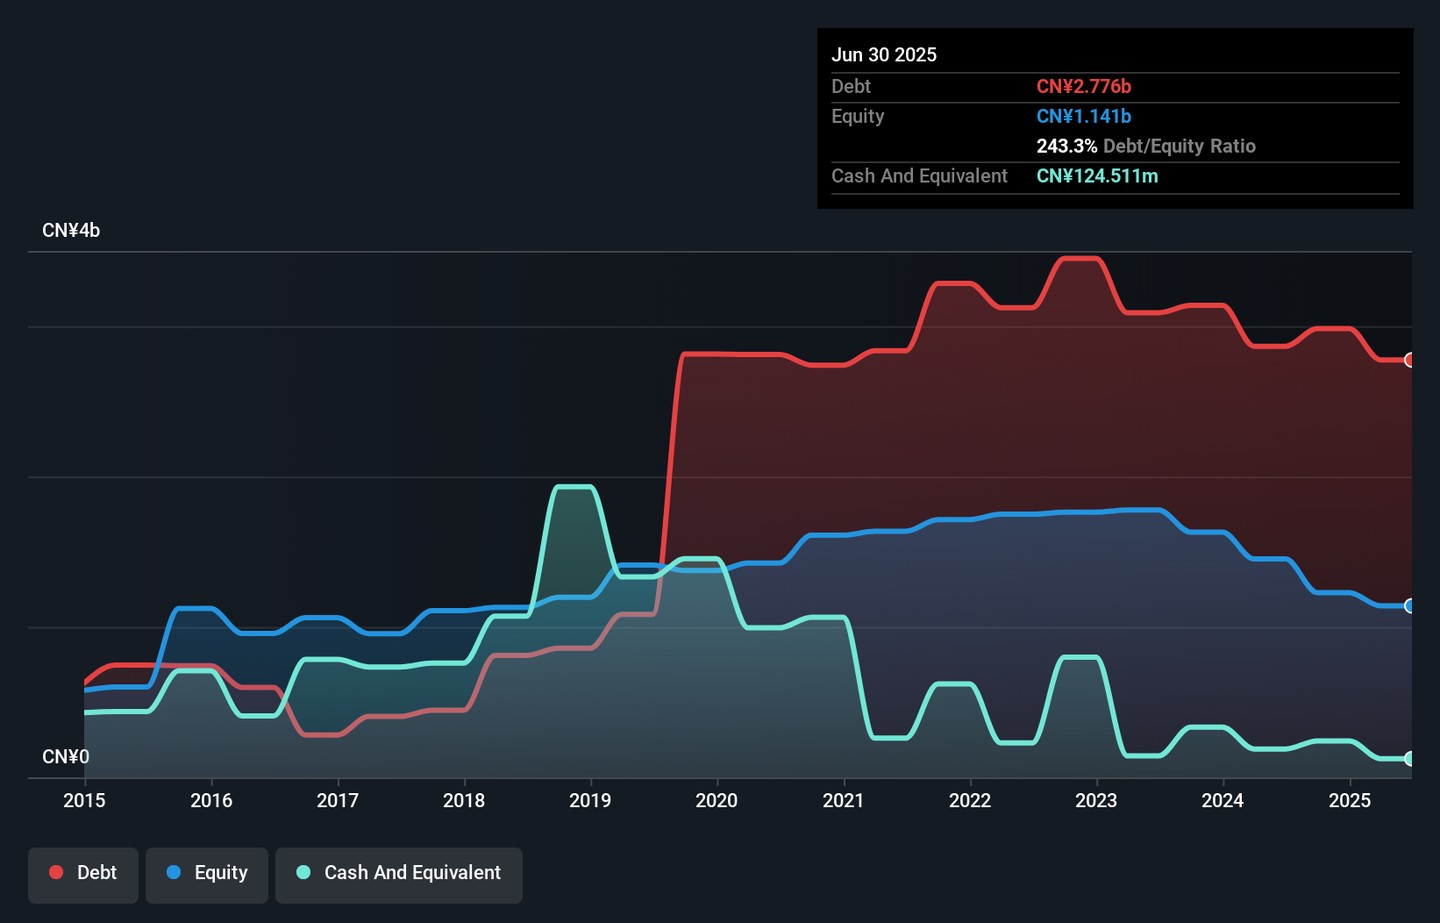Click the 2020 x-axis year label
1440x923 pixels.
pos(716,801)
